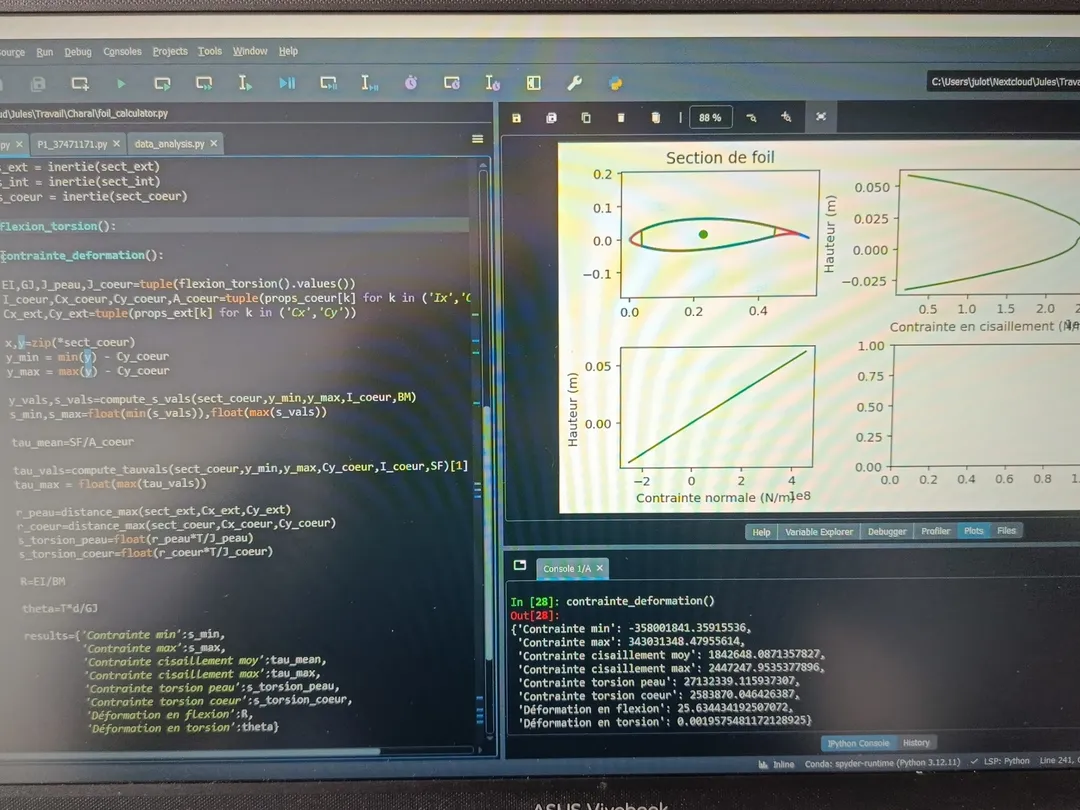Open the Projects menu
This screenshot has width=1080, height=810.
(170, 51)
